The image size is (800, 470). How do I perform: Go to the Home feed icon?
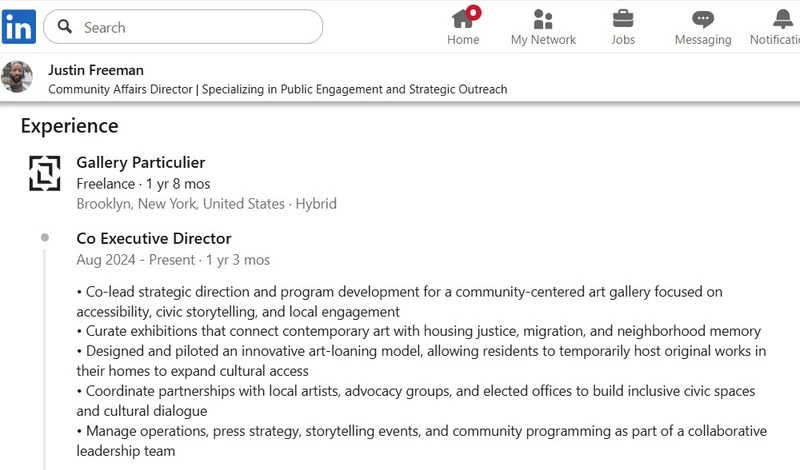463,19
